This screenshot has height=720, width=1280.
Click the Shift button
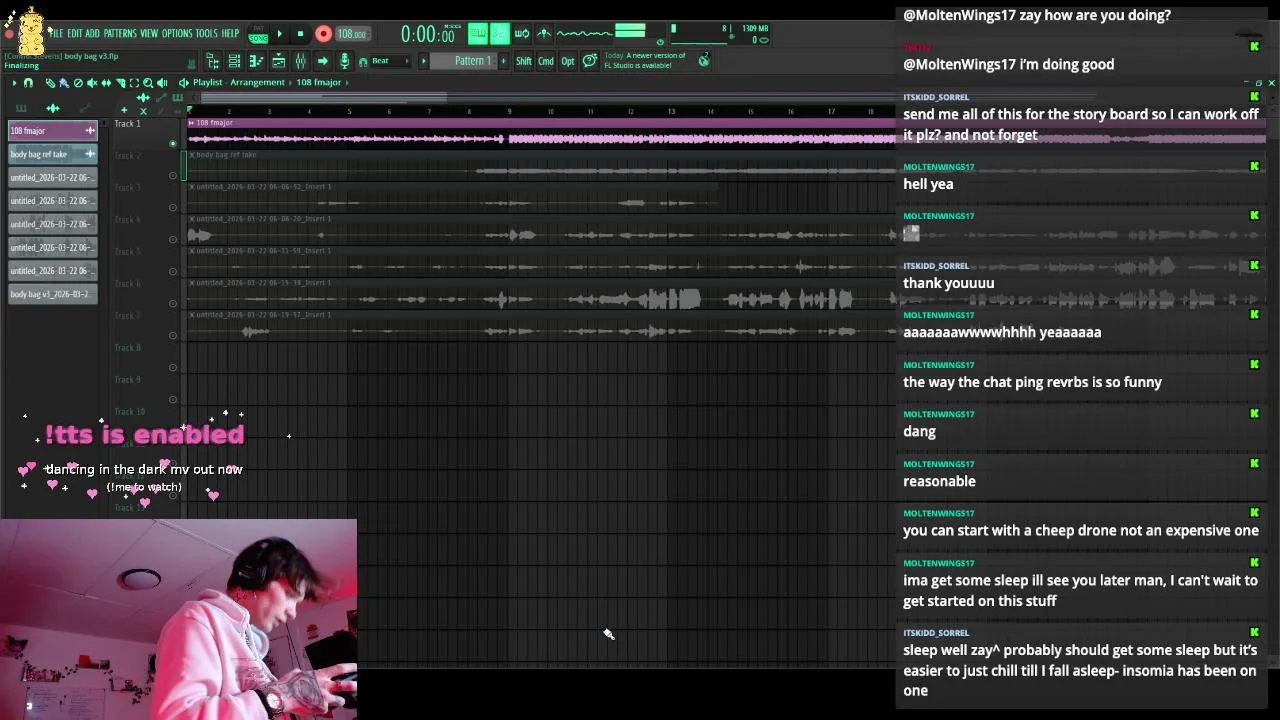pyautogui.click(x=524, y=61)
